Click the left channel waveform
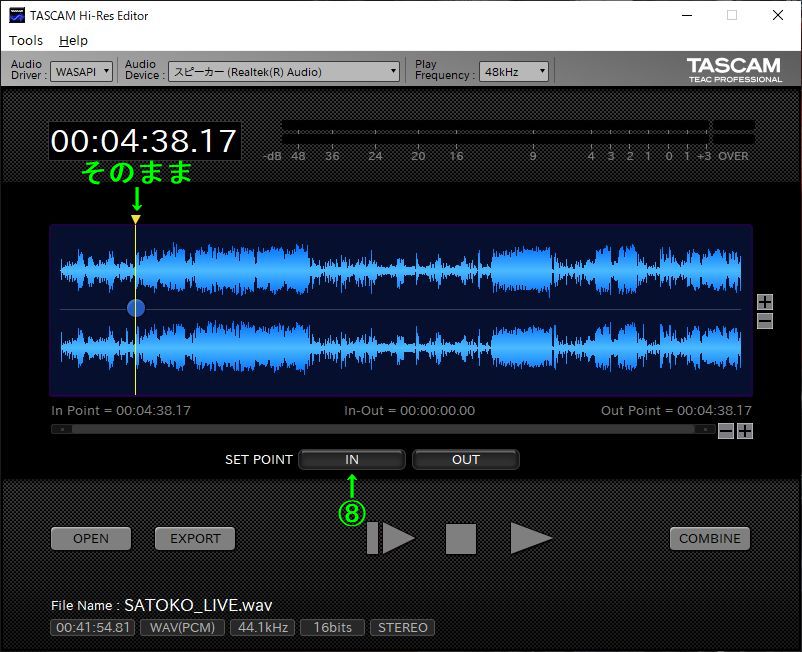Viewport: 802px width, 652px height. pyautogui.click(x=400, y=270)
